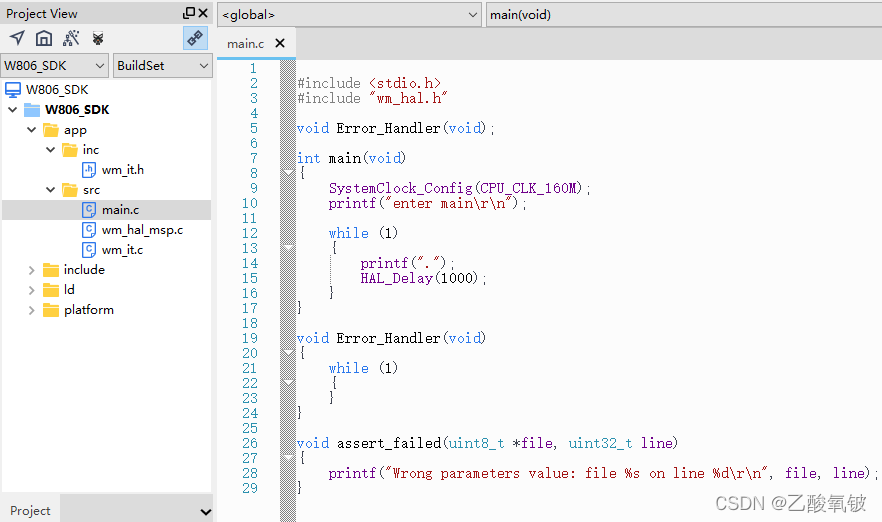This screenshot has height=522, width=882.
Task: Click line number 14 in the gutter
Action: (x=250, y=263)
